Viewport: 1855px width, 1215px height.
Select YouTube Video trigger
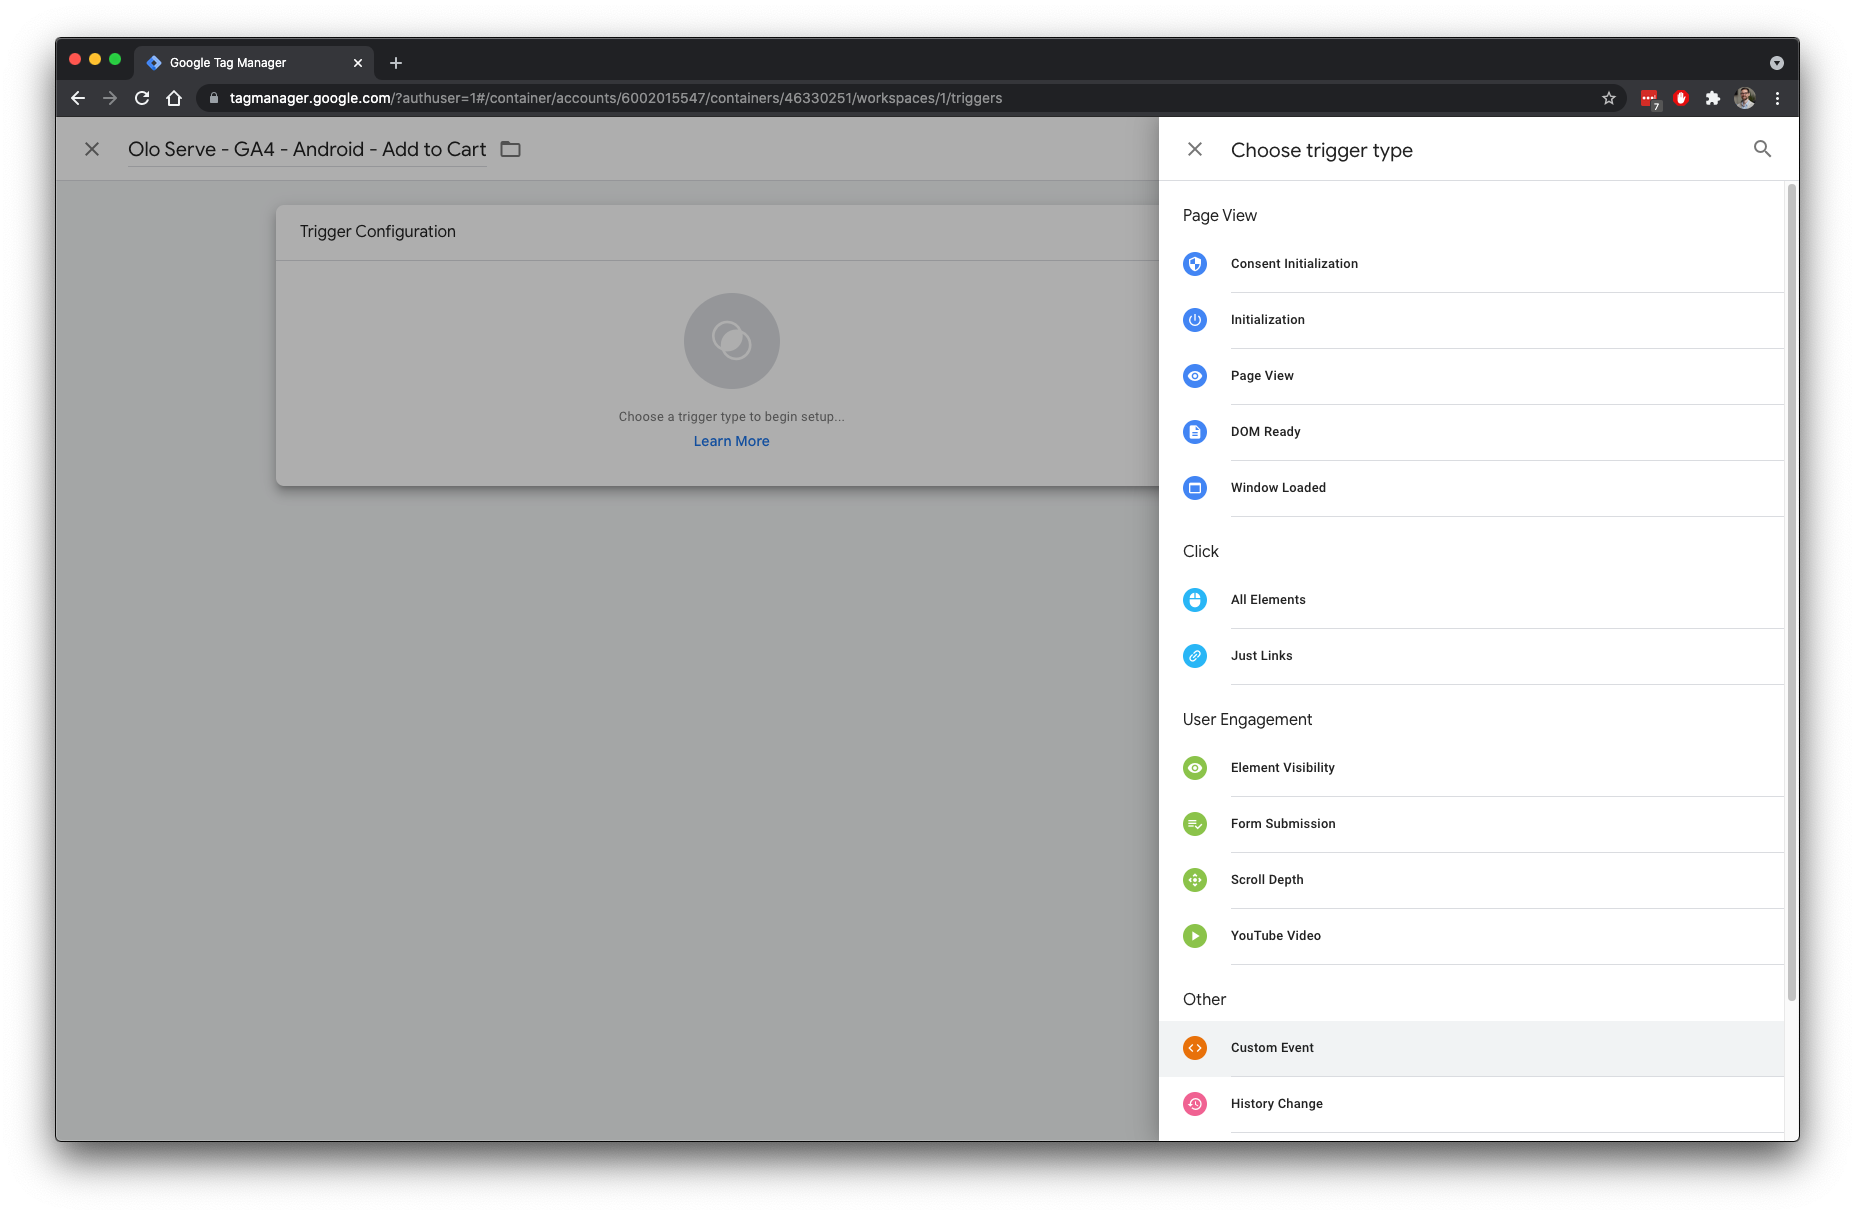click(1471, 936)
